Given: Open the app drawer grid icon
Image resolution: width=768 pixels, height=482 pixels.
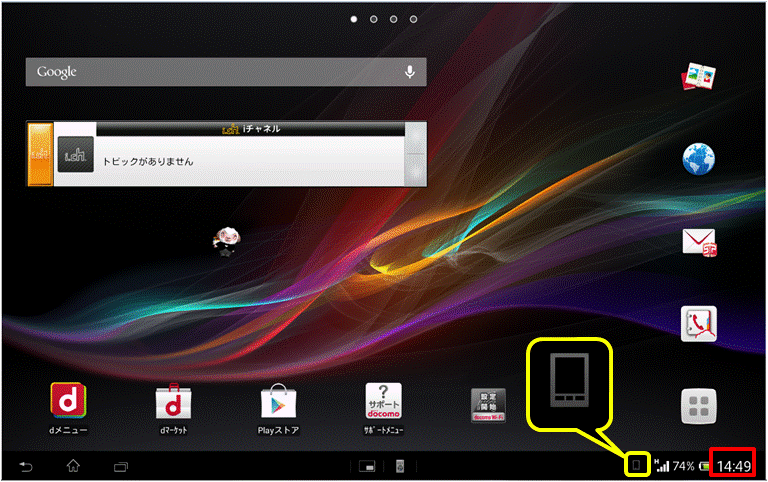Looking at the screenshot, I should tap(699, 405).
